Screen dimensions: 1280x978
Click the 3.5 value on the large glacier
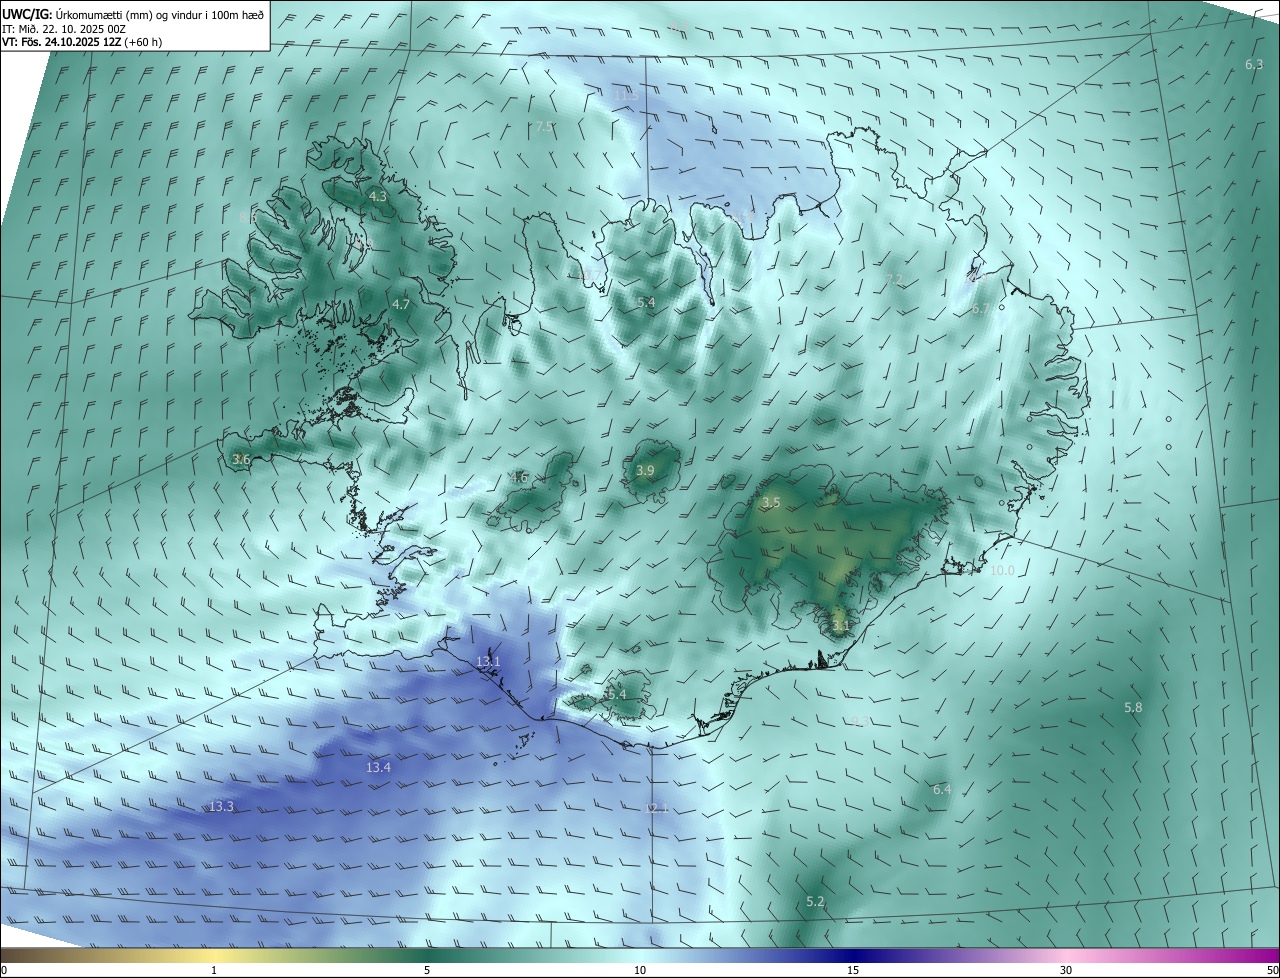coord(771,503)
